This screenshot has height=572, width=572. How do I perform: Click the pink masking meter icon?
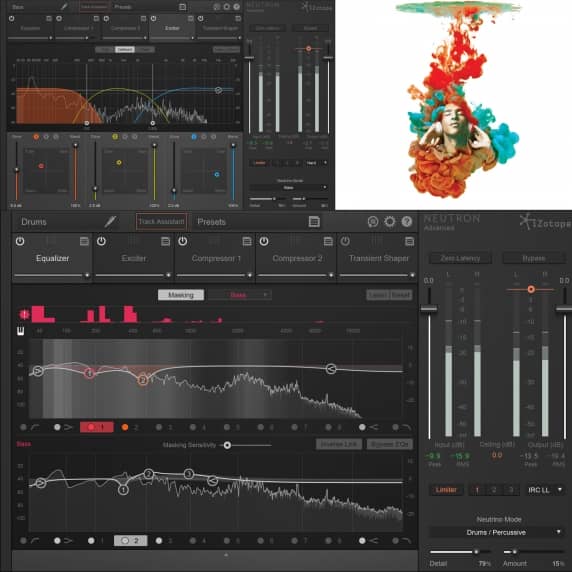(x=24, y=314)
